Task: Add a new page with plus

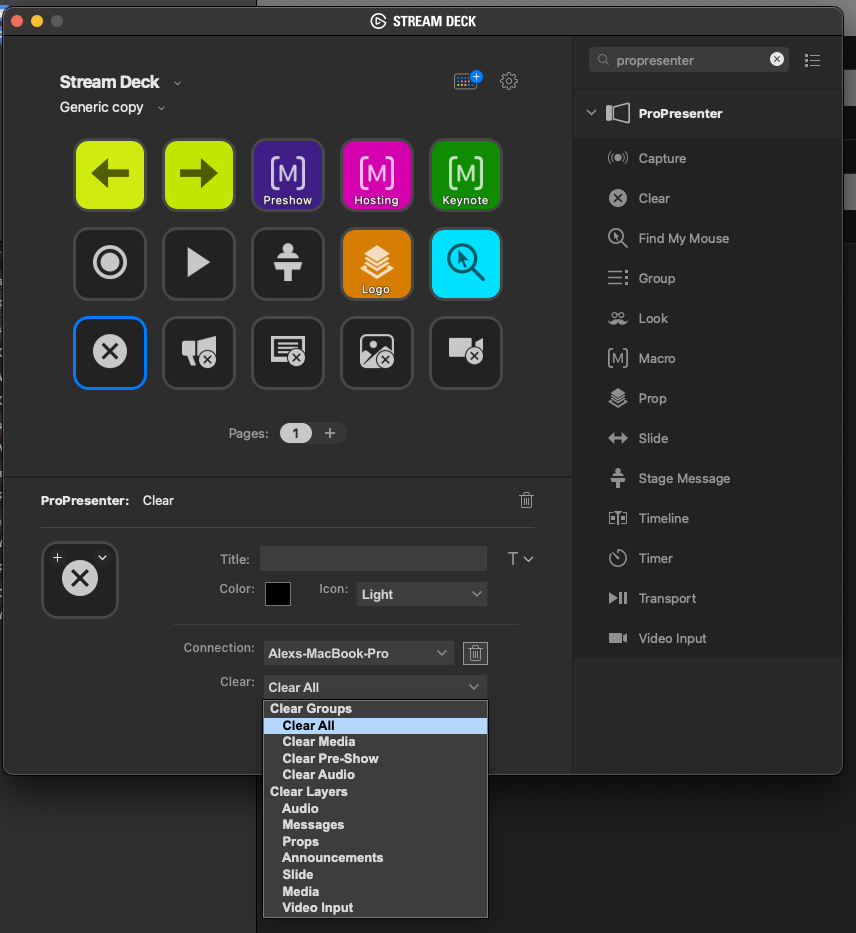Action: [x=330, y=433]
